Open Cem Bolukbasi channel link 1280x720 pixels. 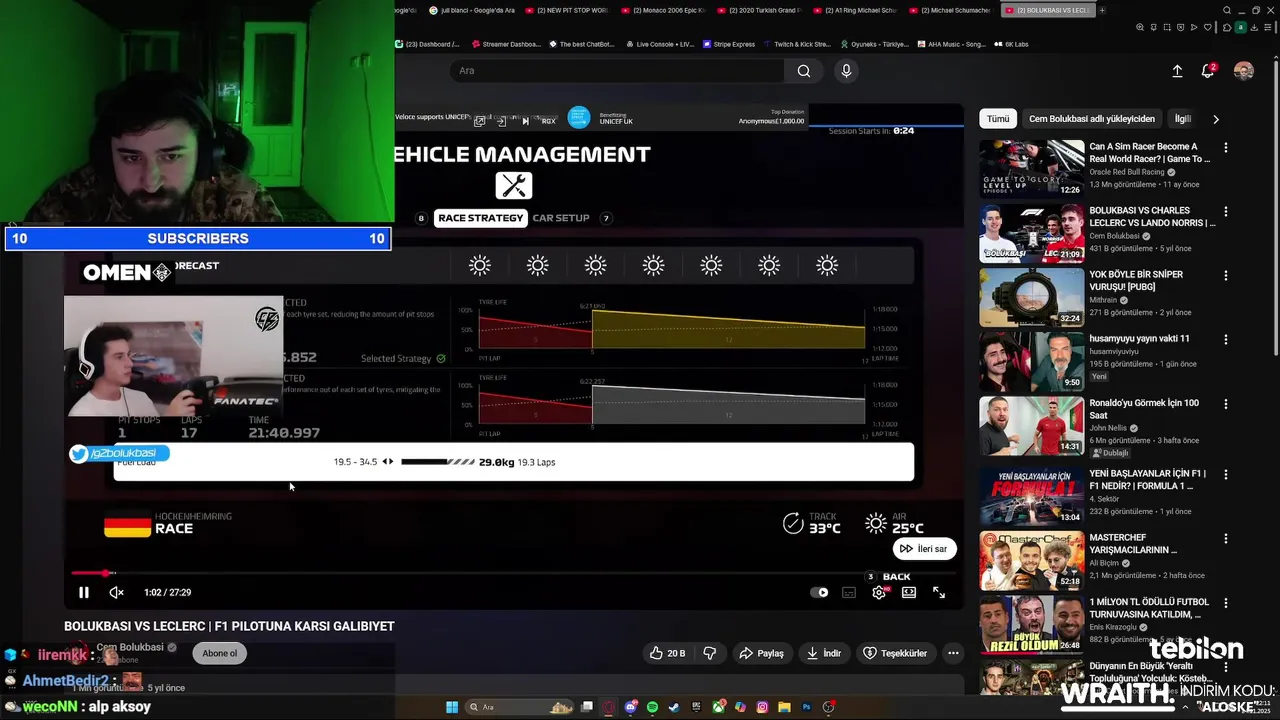(x=130, y=647)
